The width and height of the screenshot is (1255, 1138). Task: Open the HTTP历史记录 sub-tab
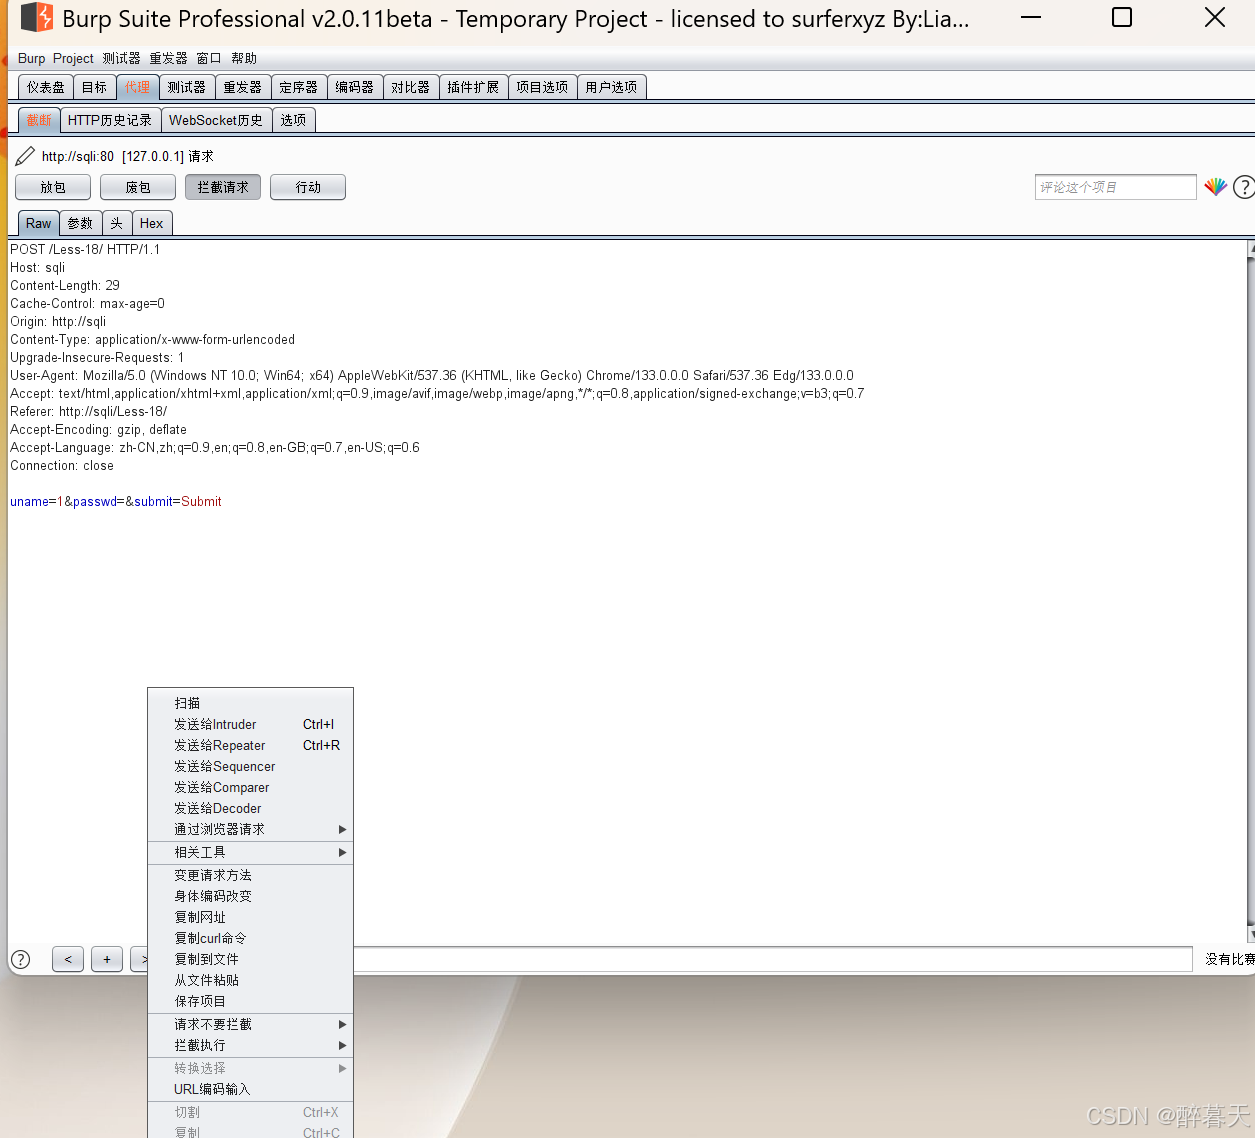click(x=110, y=120)
